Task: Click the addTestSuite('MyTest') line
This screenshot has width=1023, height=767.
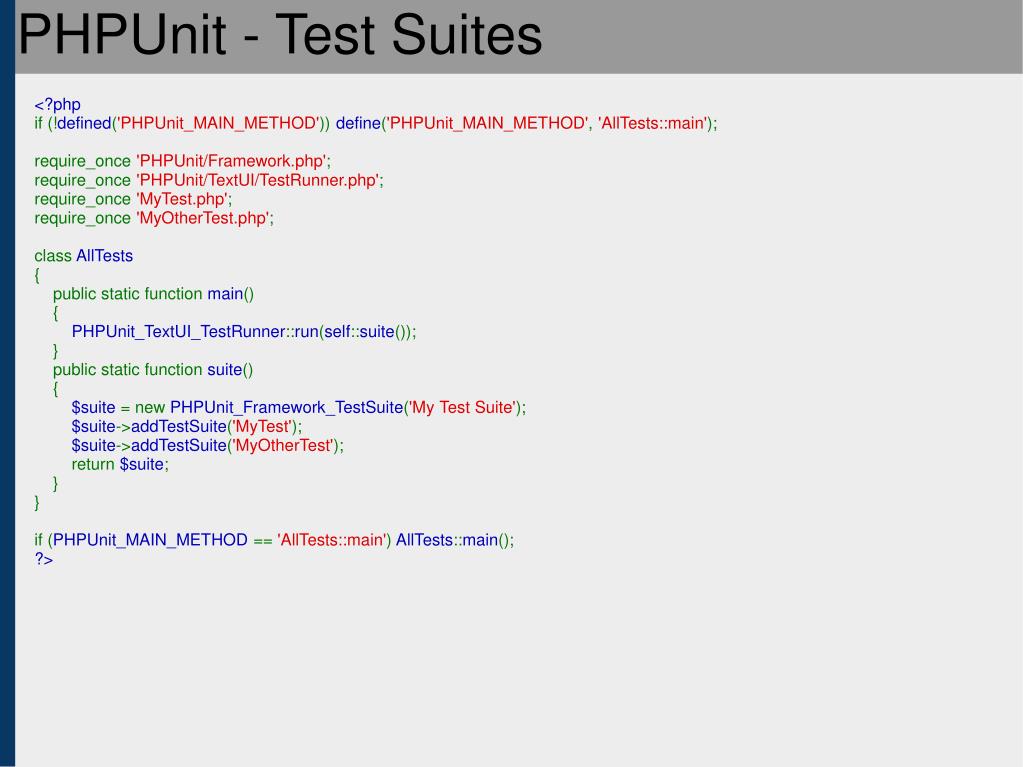Action: click(x=187, y=427)
